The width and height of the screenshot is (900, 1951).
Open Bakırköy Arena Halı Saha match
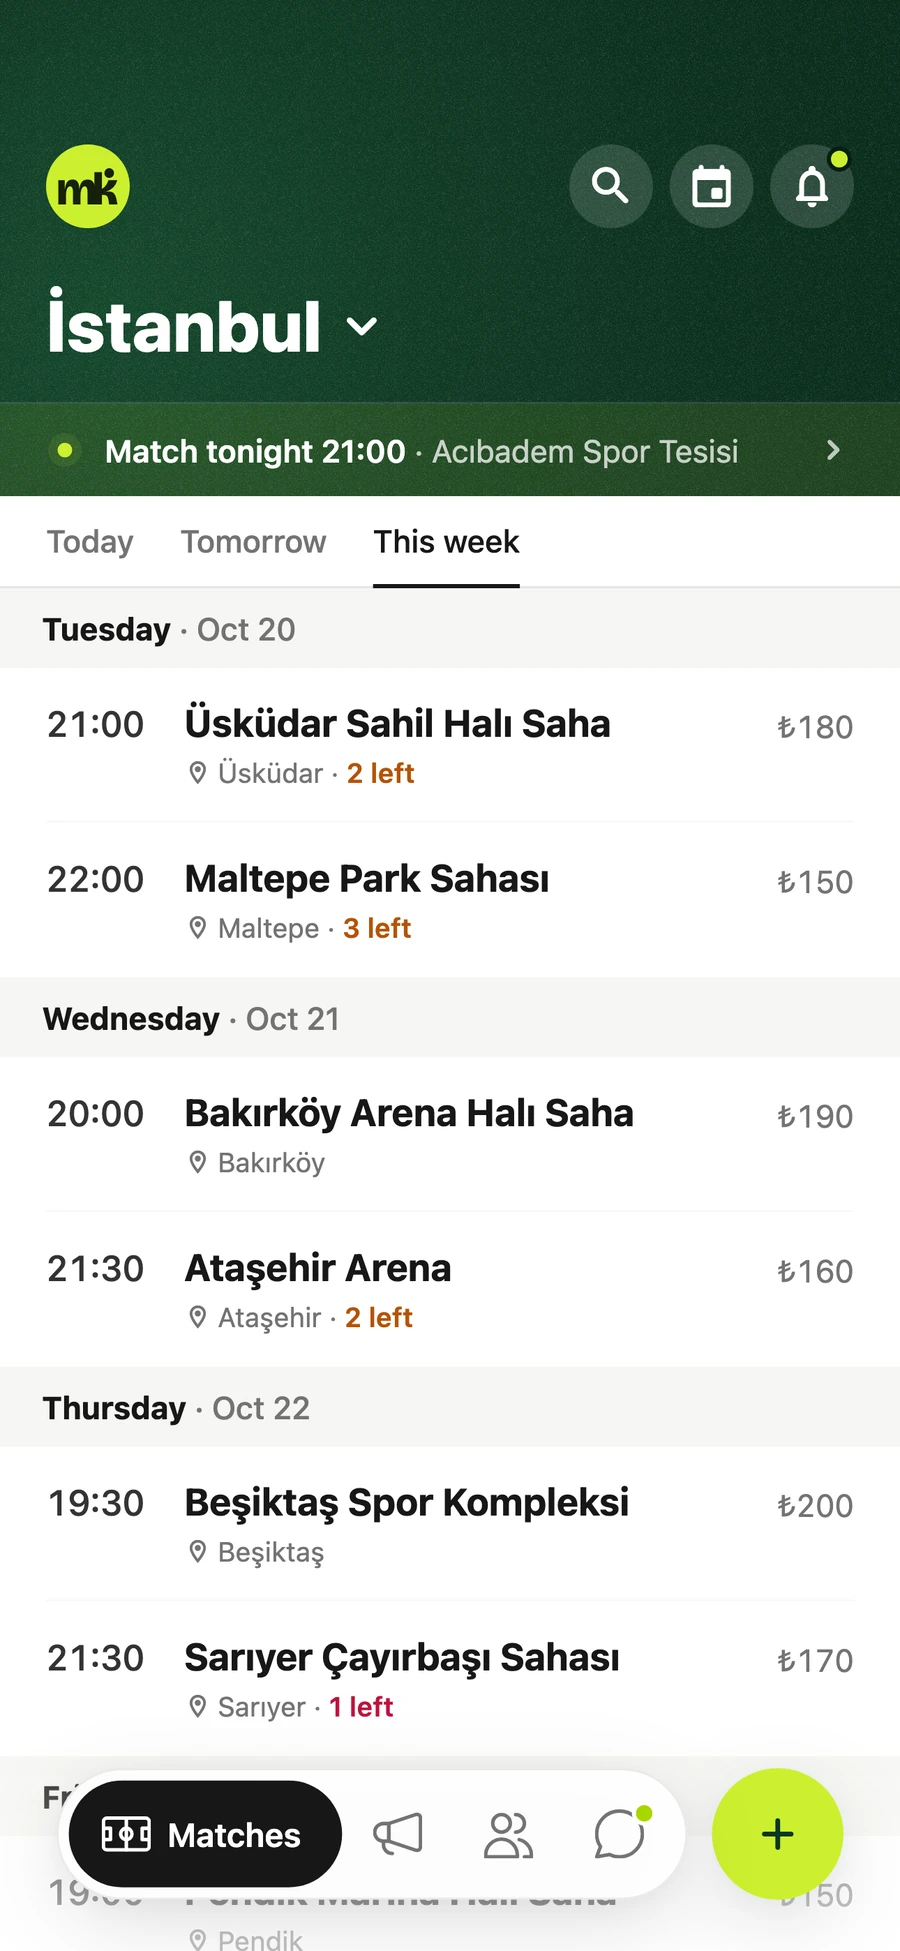pos(450,1134)
